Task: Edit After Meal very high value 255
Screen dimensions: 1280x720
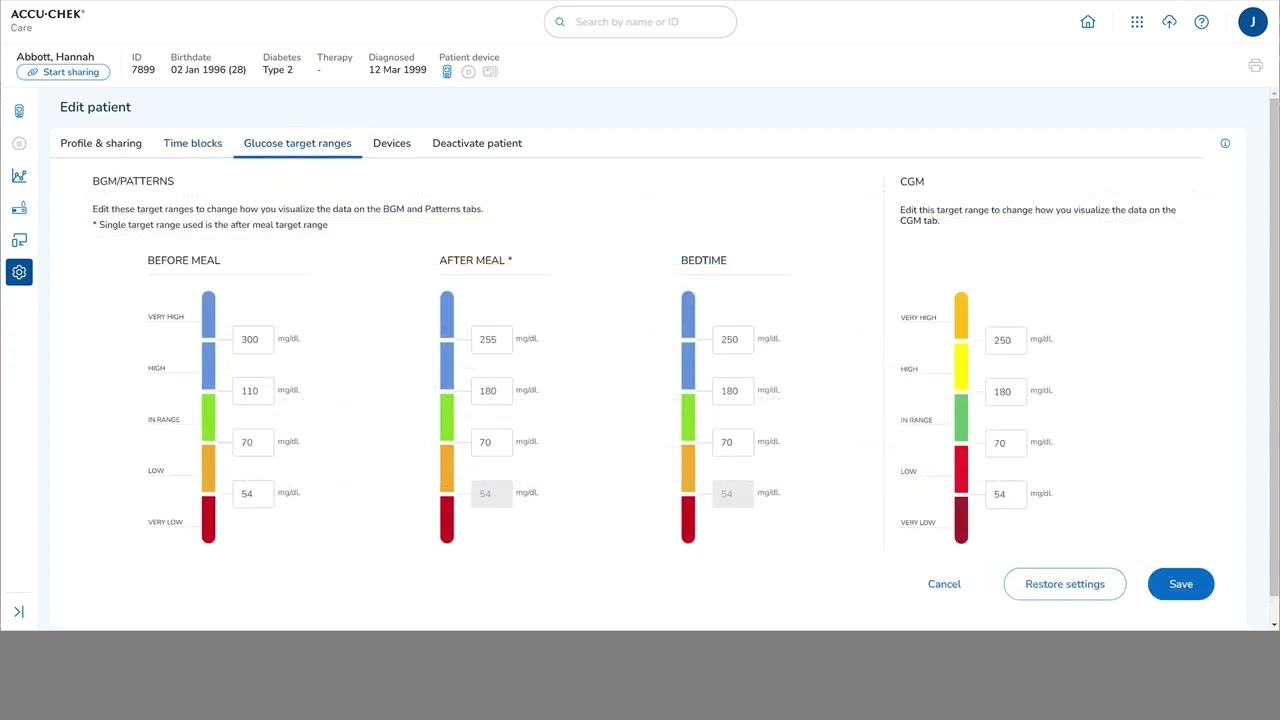Action: (492, 339)
